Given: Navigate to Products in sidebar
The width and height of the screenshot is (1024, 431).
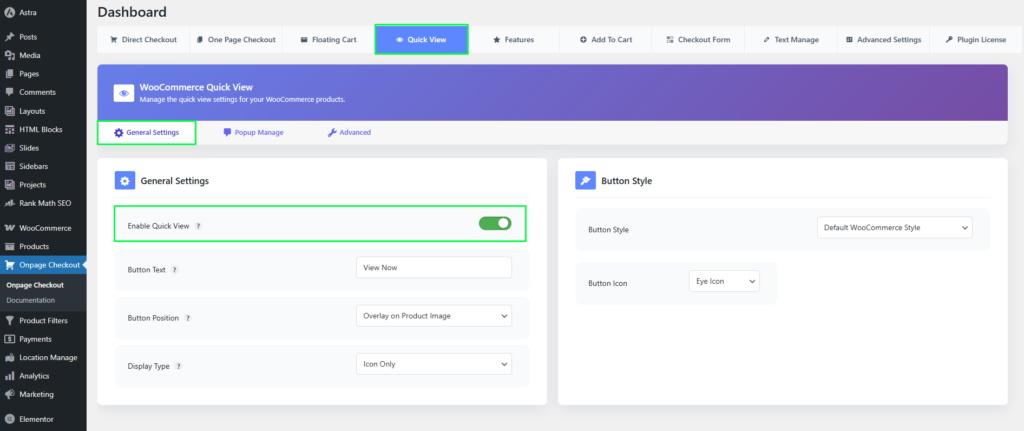Looking at the screenshot, I should [x=34, y=246].
